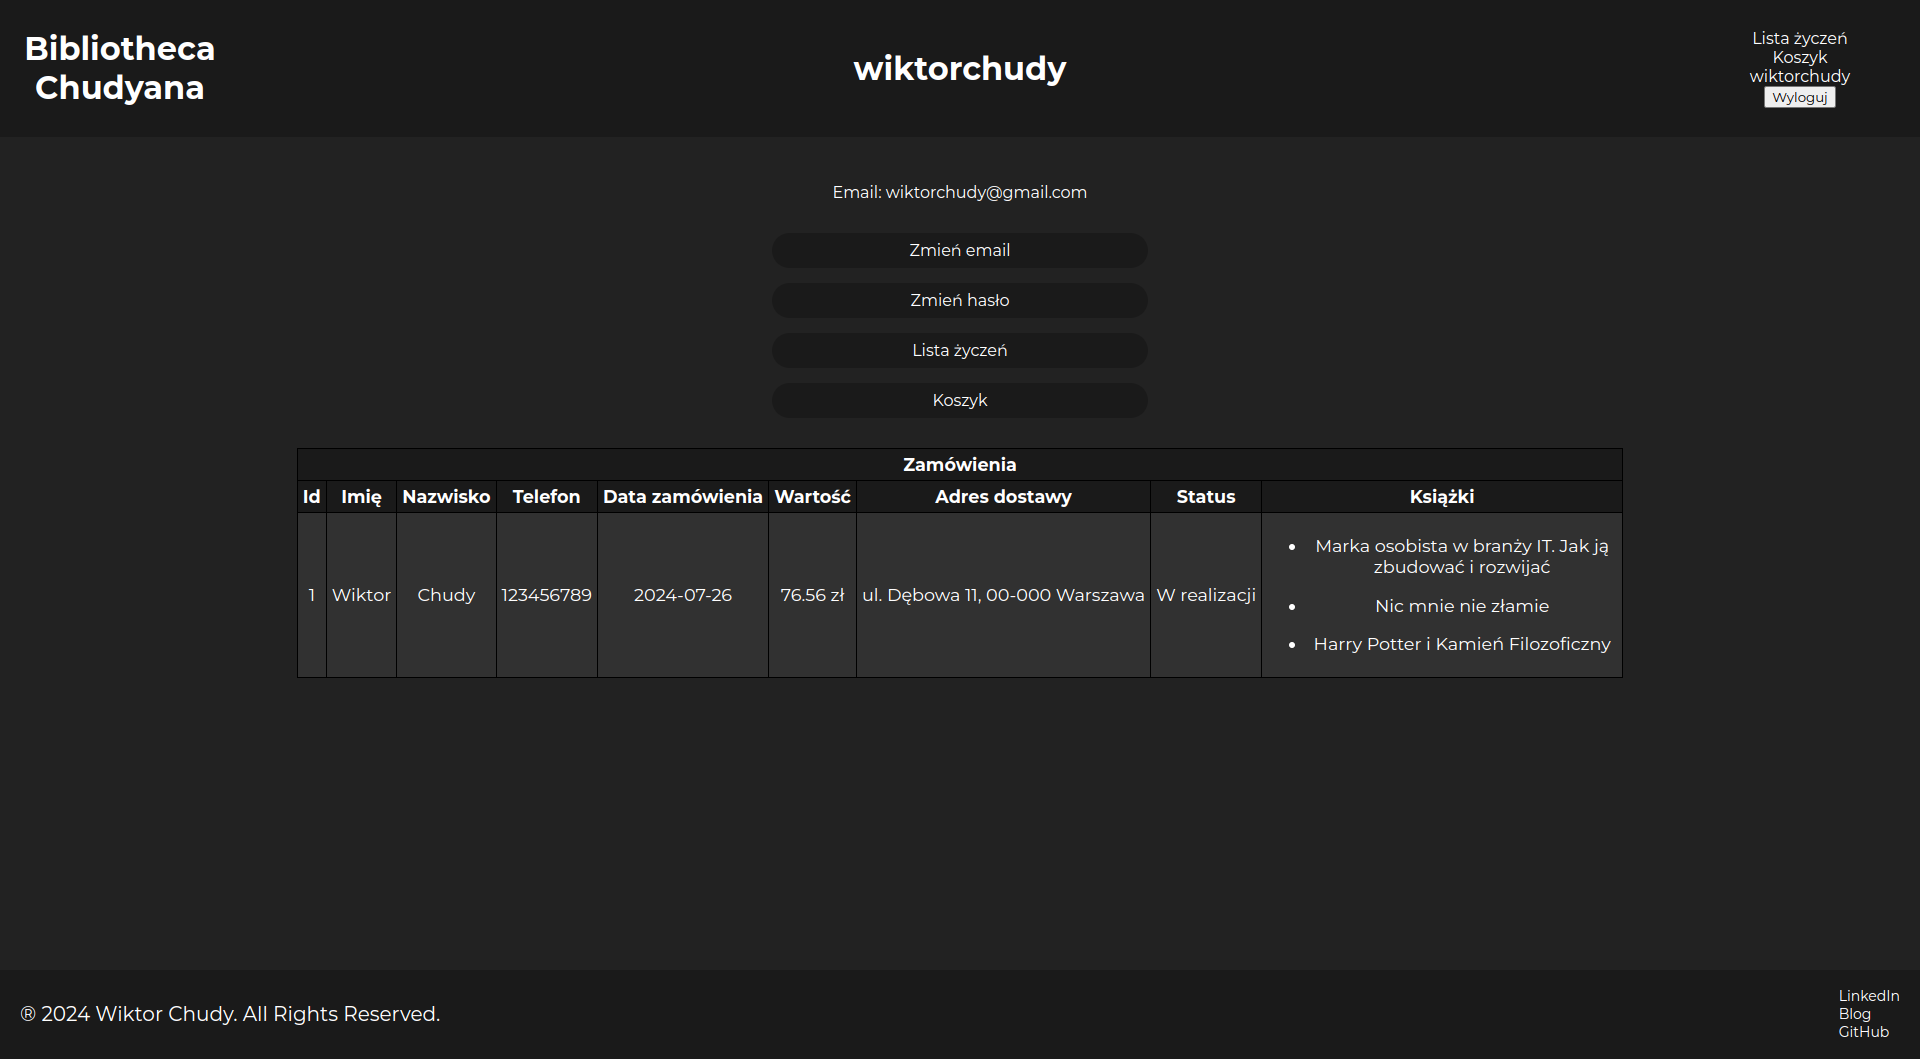Open the wide Lista życzeń button below Zmień hasło
The height and width of the screenshot is (1059, 1920).
click(959, 350)
